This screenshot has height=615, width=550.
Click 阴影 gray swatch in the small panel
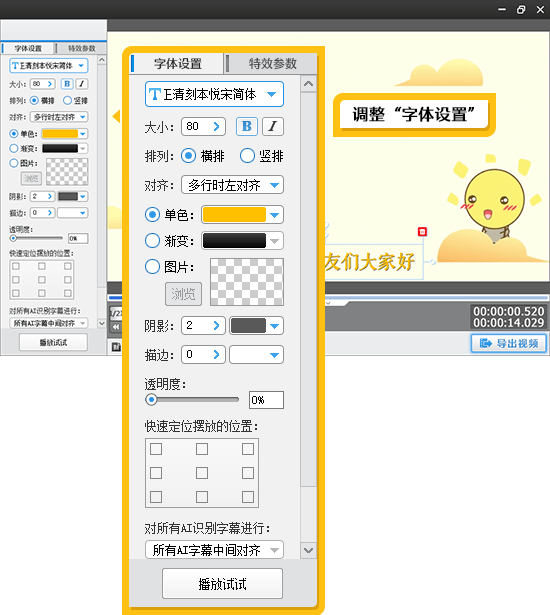[68, 196]
